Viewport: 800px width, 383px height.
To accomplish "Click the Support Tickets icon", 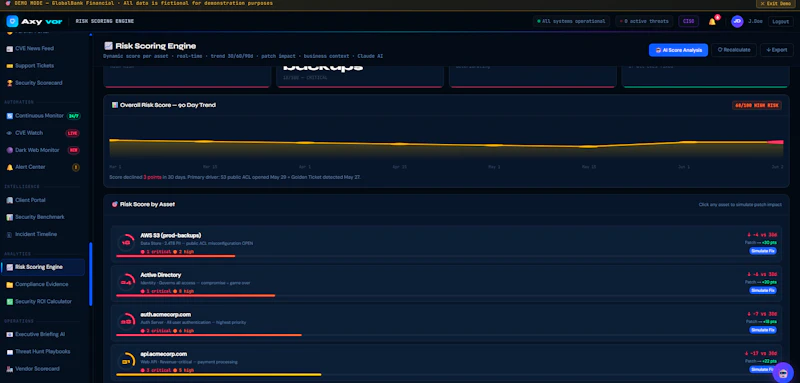I will 10,66.
